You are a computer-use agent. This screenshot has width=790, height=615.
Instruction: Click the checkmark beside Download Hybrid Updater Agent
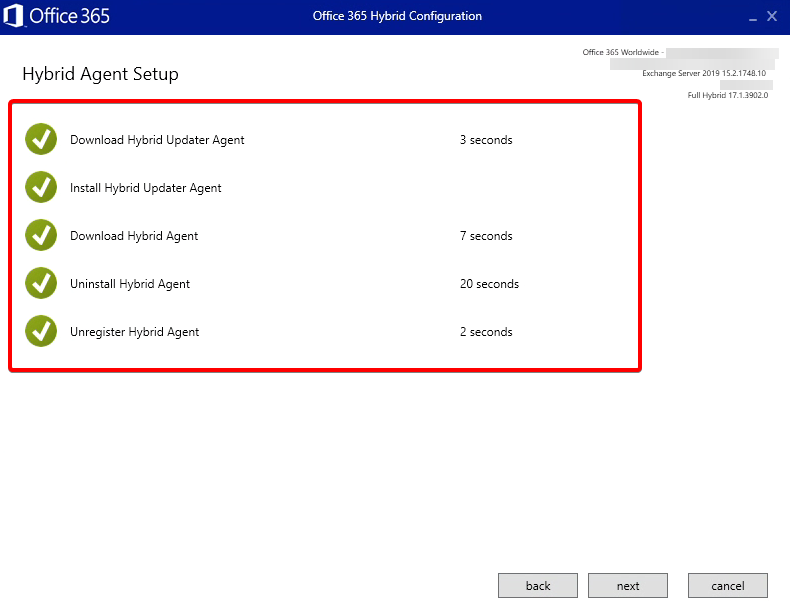41,140
